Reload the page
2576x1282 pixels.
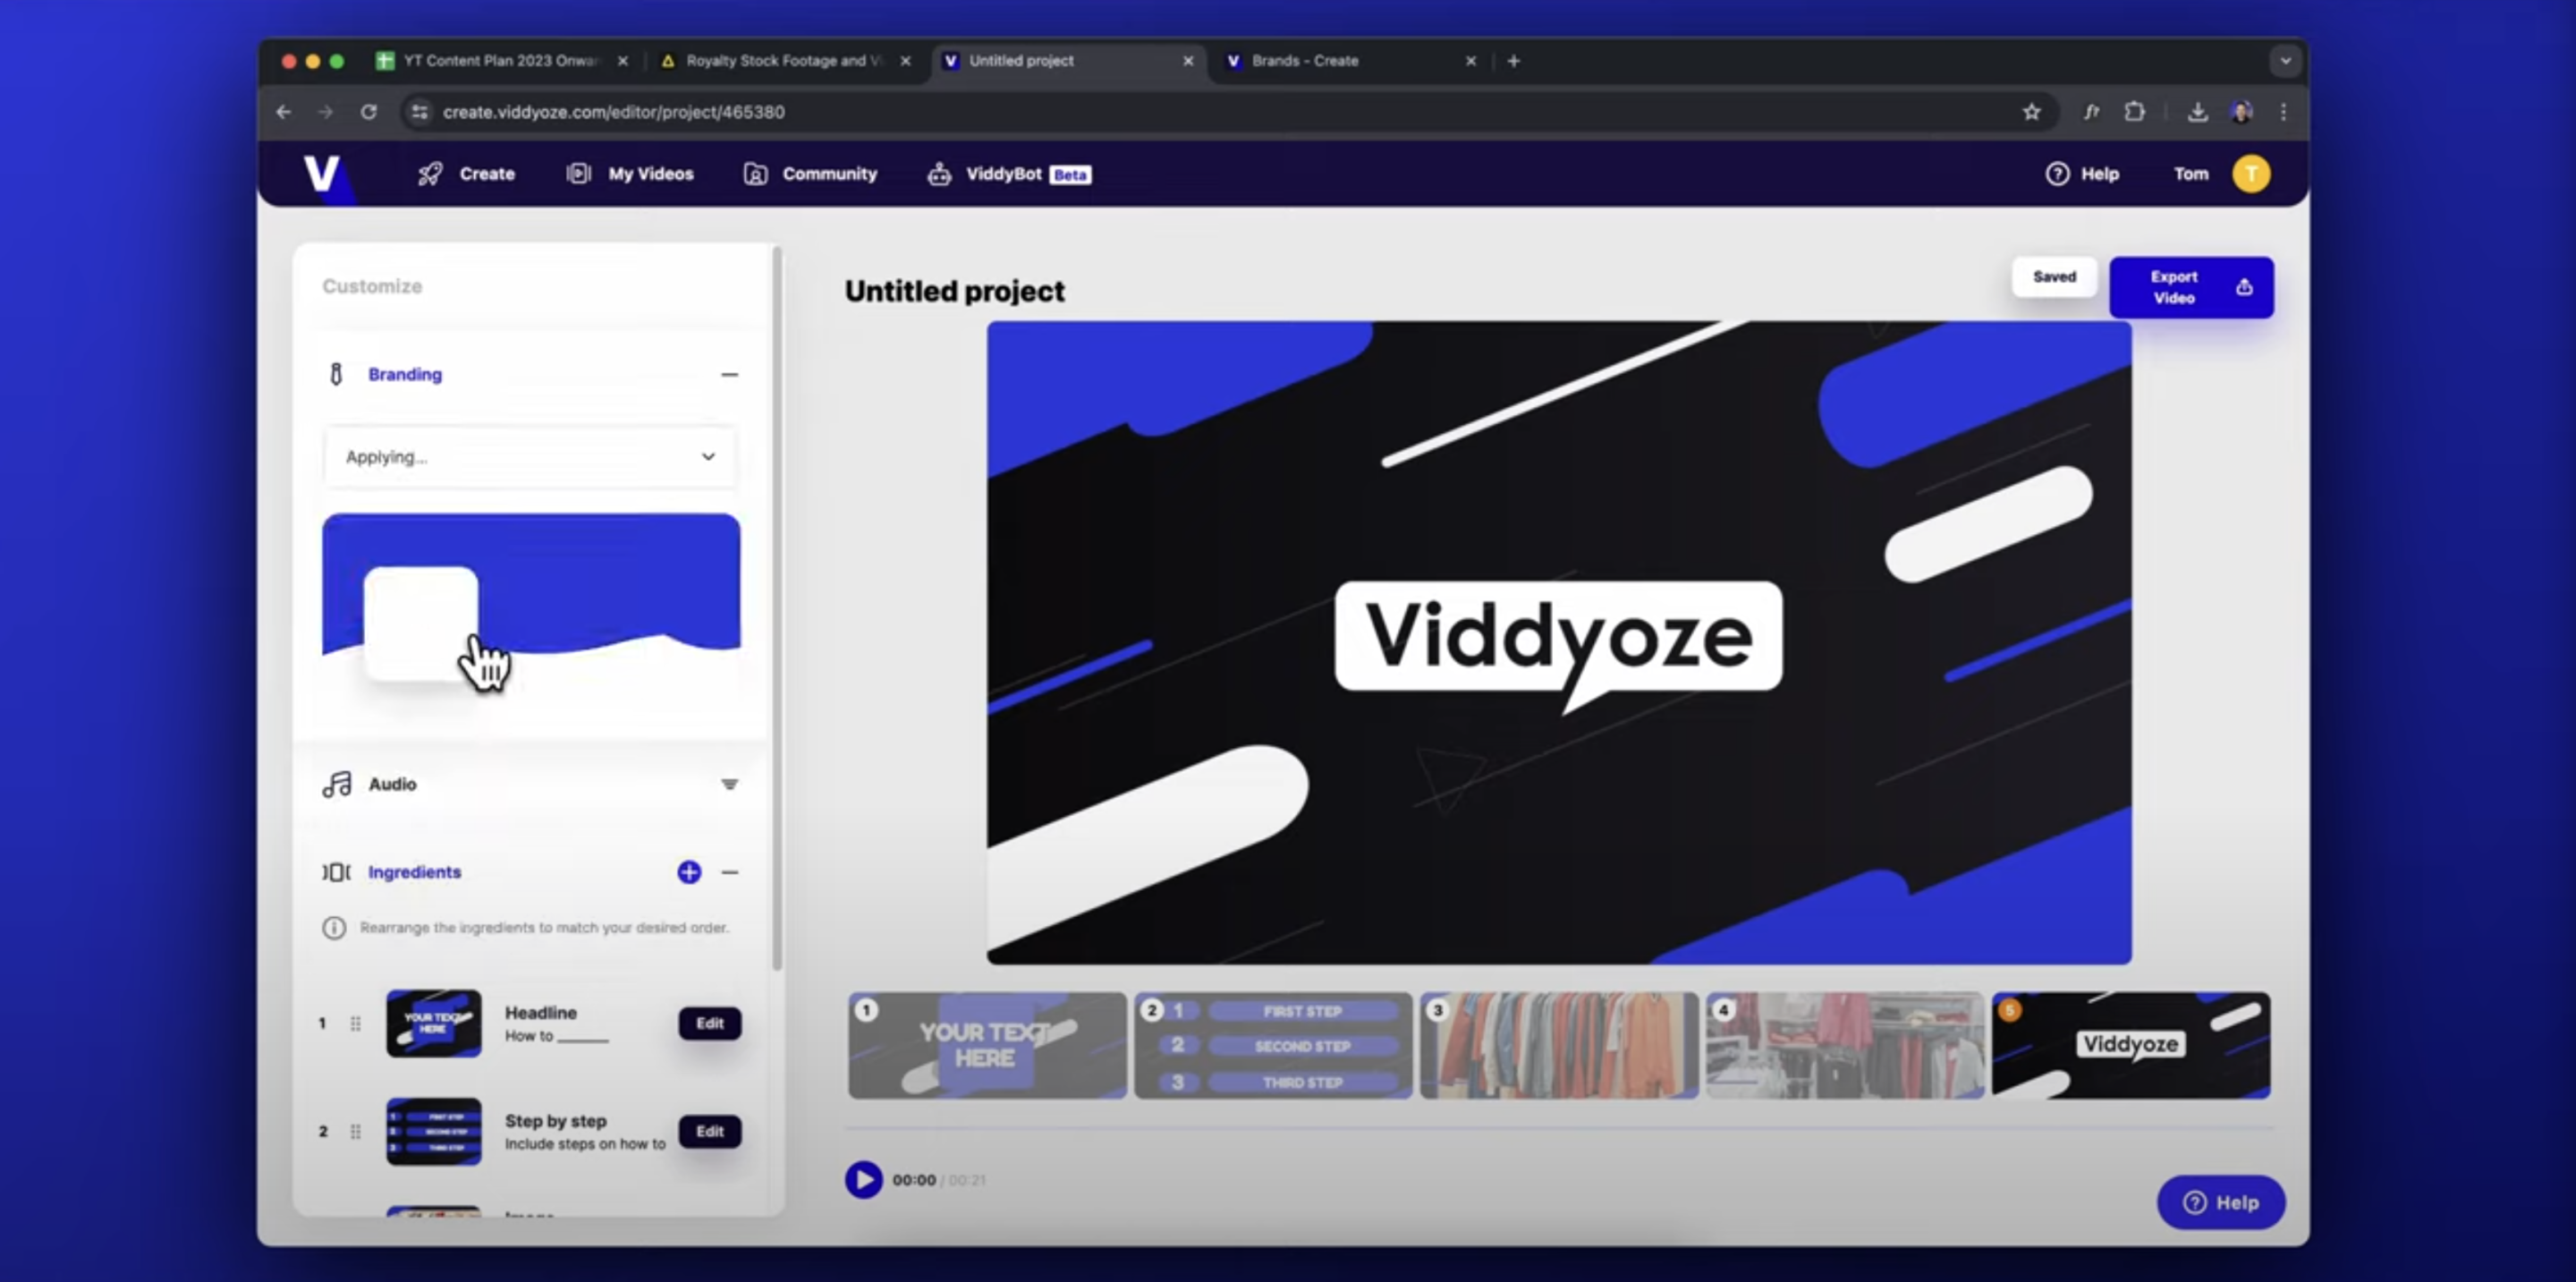pyautogui.click(x=369, y=112)
